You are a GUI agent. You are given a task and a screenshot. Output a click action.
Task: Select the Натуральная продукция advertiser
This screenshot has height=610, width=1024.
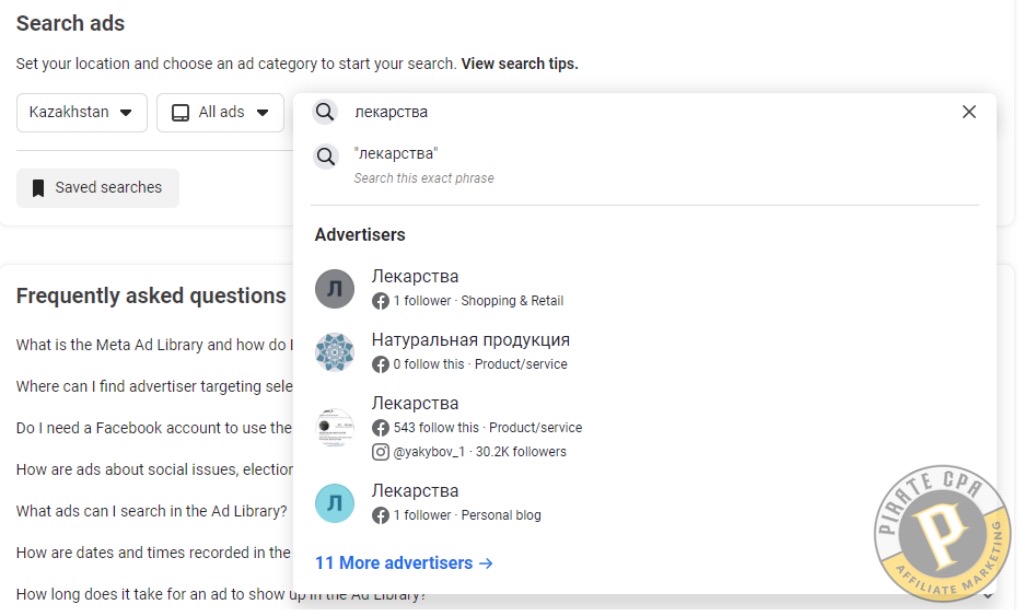point(645,351)
